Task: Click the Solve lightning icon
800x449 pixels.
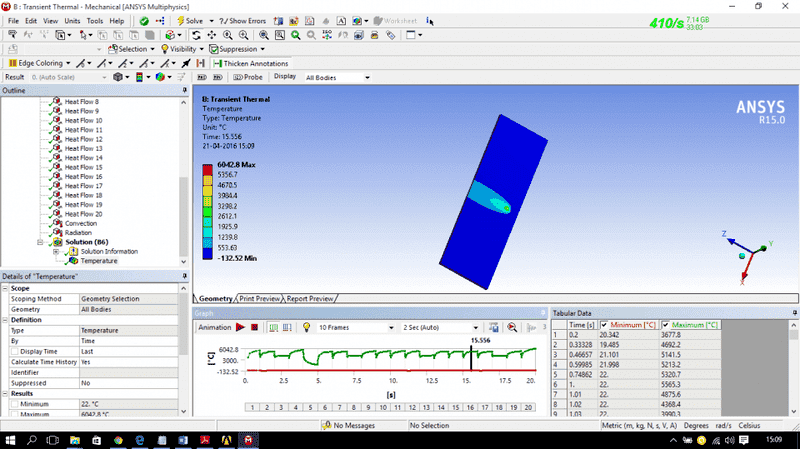Action: point(180,20)
